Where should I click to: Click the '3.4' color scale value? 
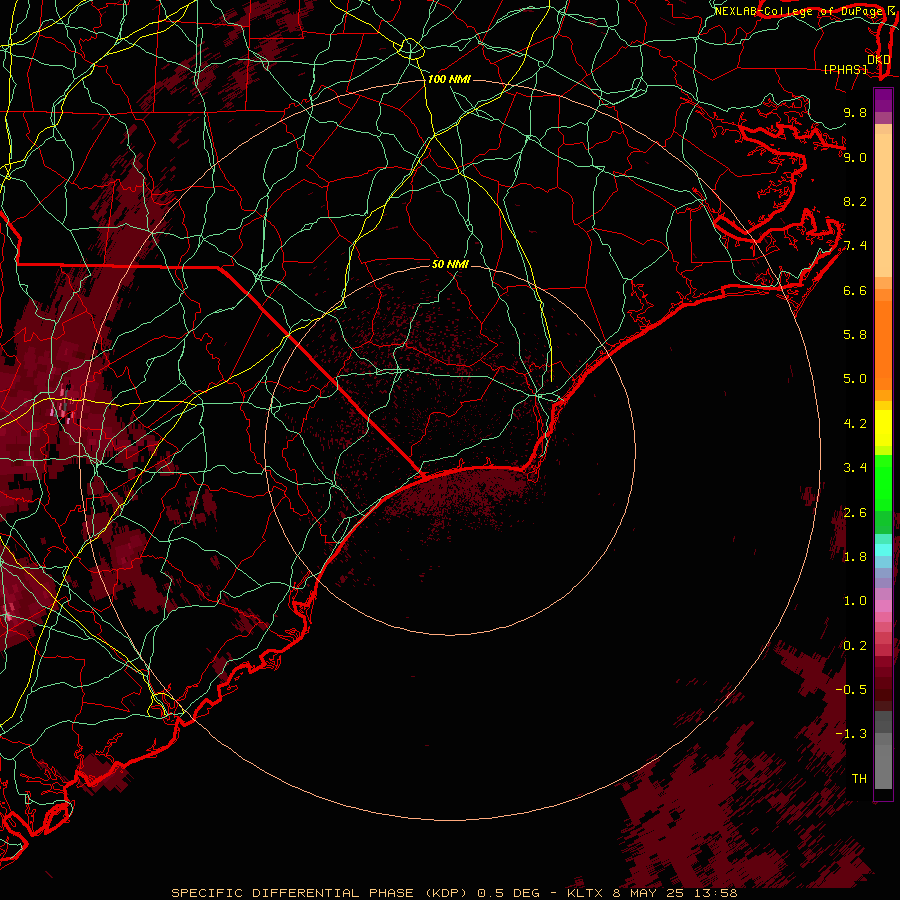pos(855,467)
